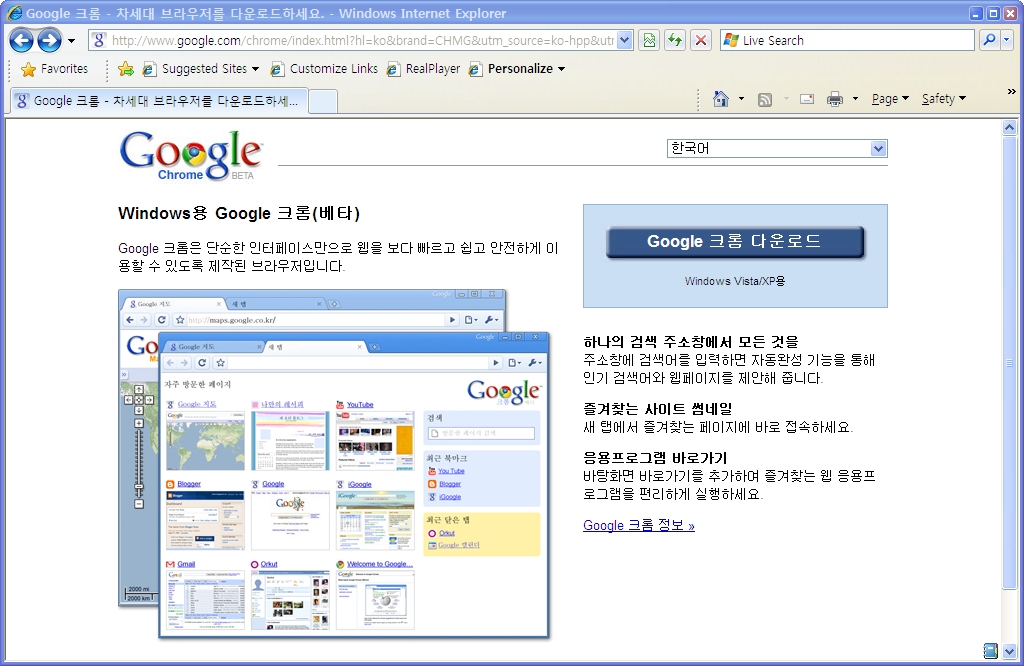This screenshot has height=666, width=1024.
Task: Click the vertical scrollbar thumb
Action: coord(1010,362)
